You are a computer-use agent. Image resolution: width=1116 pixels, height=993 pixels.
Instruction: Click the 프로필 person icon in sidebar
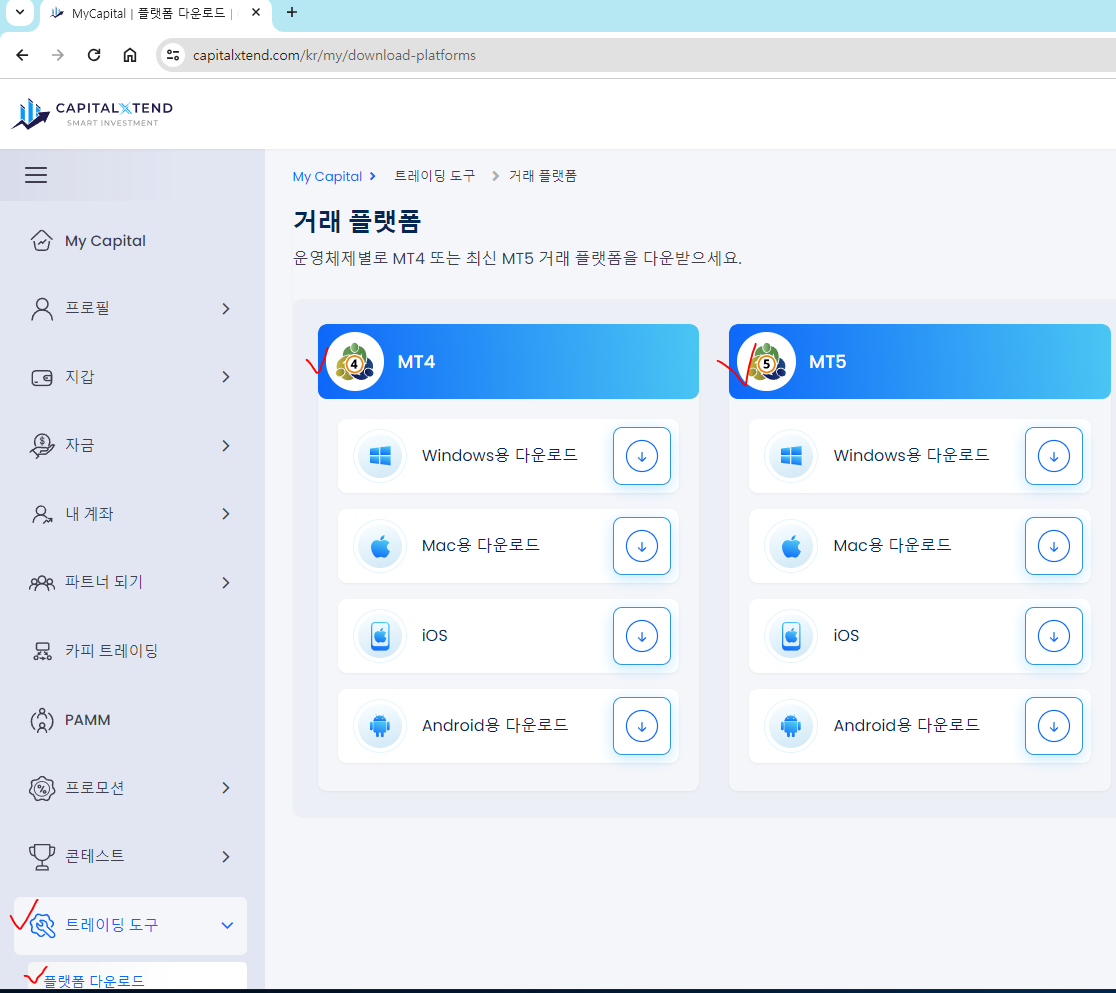(42, 309)
